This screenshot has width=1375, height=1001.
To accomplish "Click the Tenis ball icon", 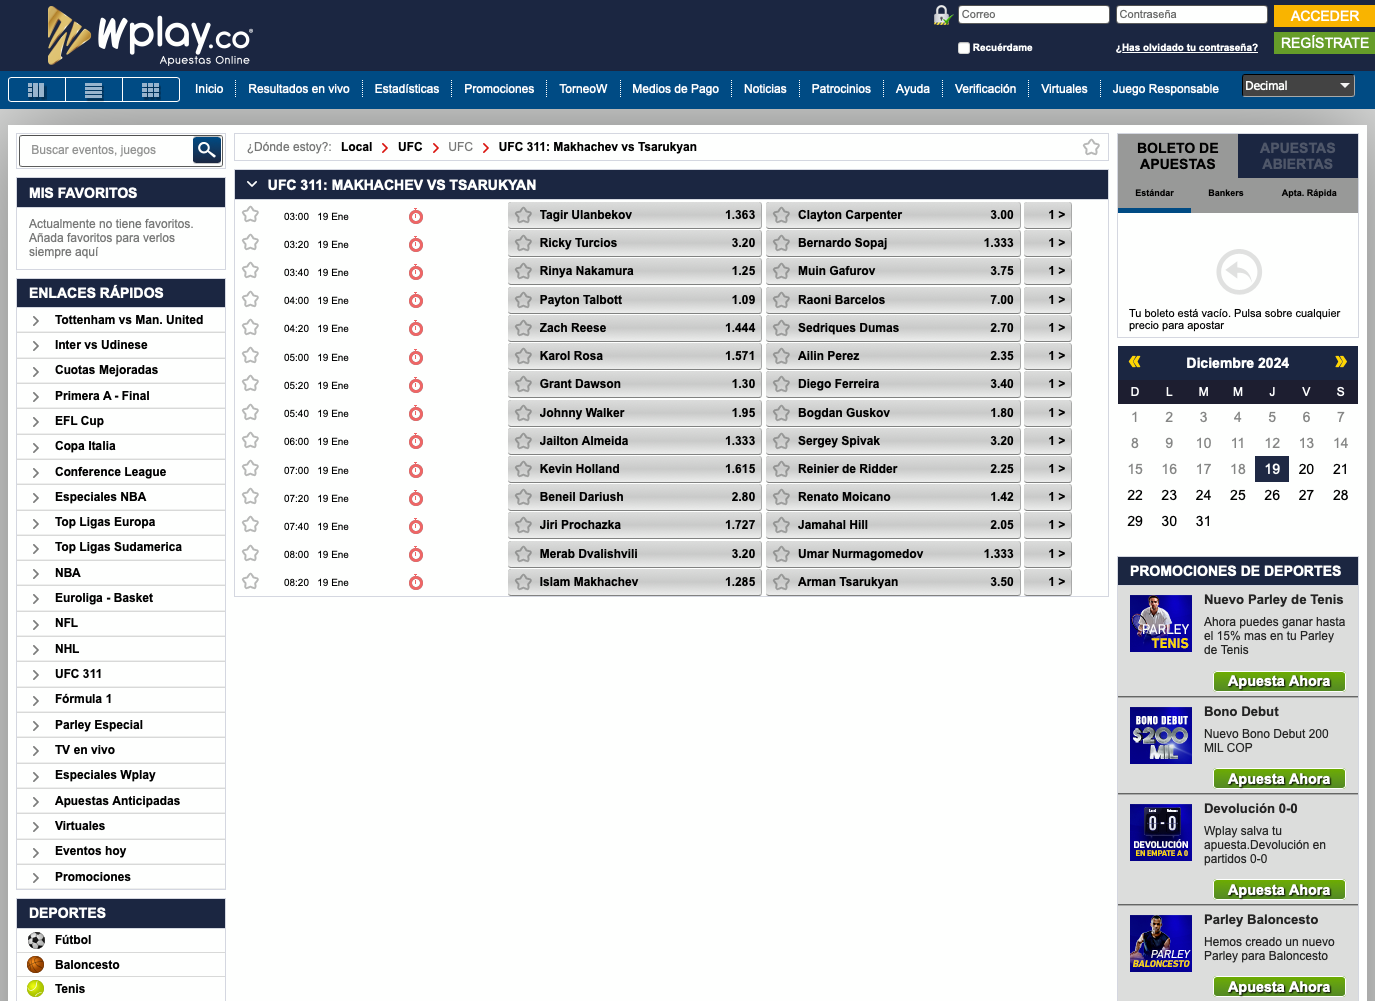I will (x=36, y=989).
